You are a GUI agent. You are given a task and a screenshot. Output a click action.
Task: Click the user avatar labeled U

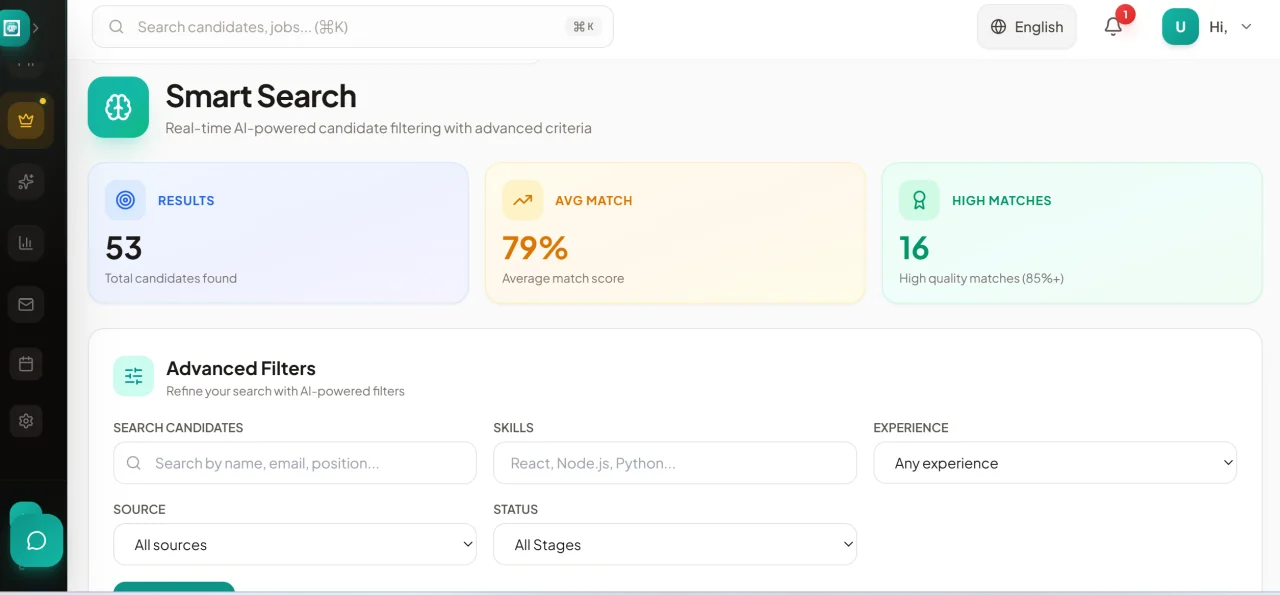point(1180,27)
